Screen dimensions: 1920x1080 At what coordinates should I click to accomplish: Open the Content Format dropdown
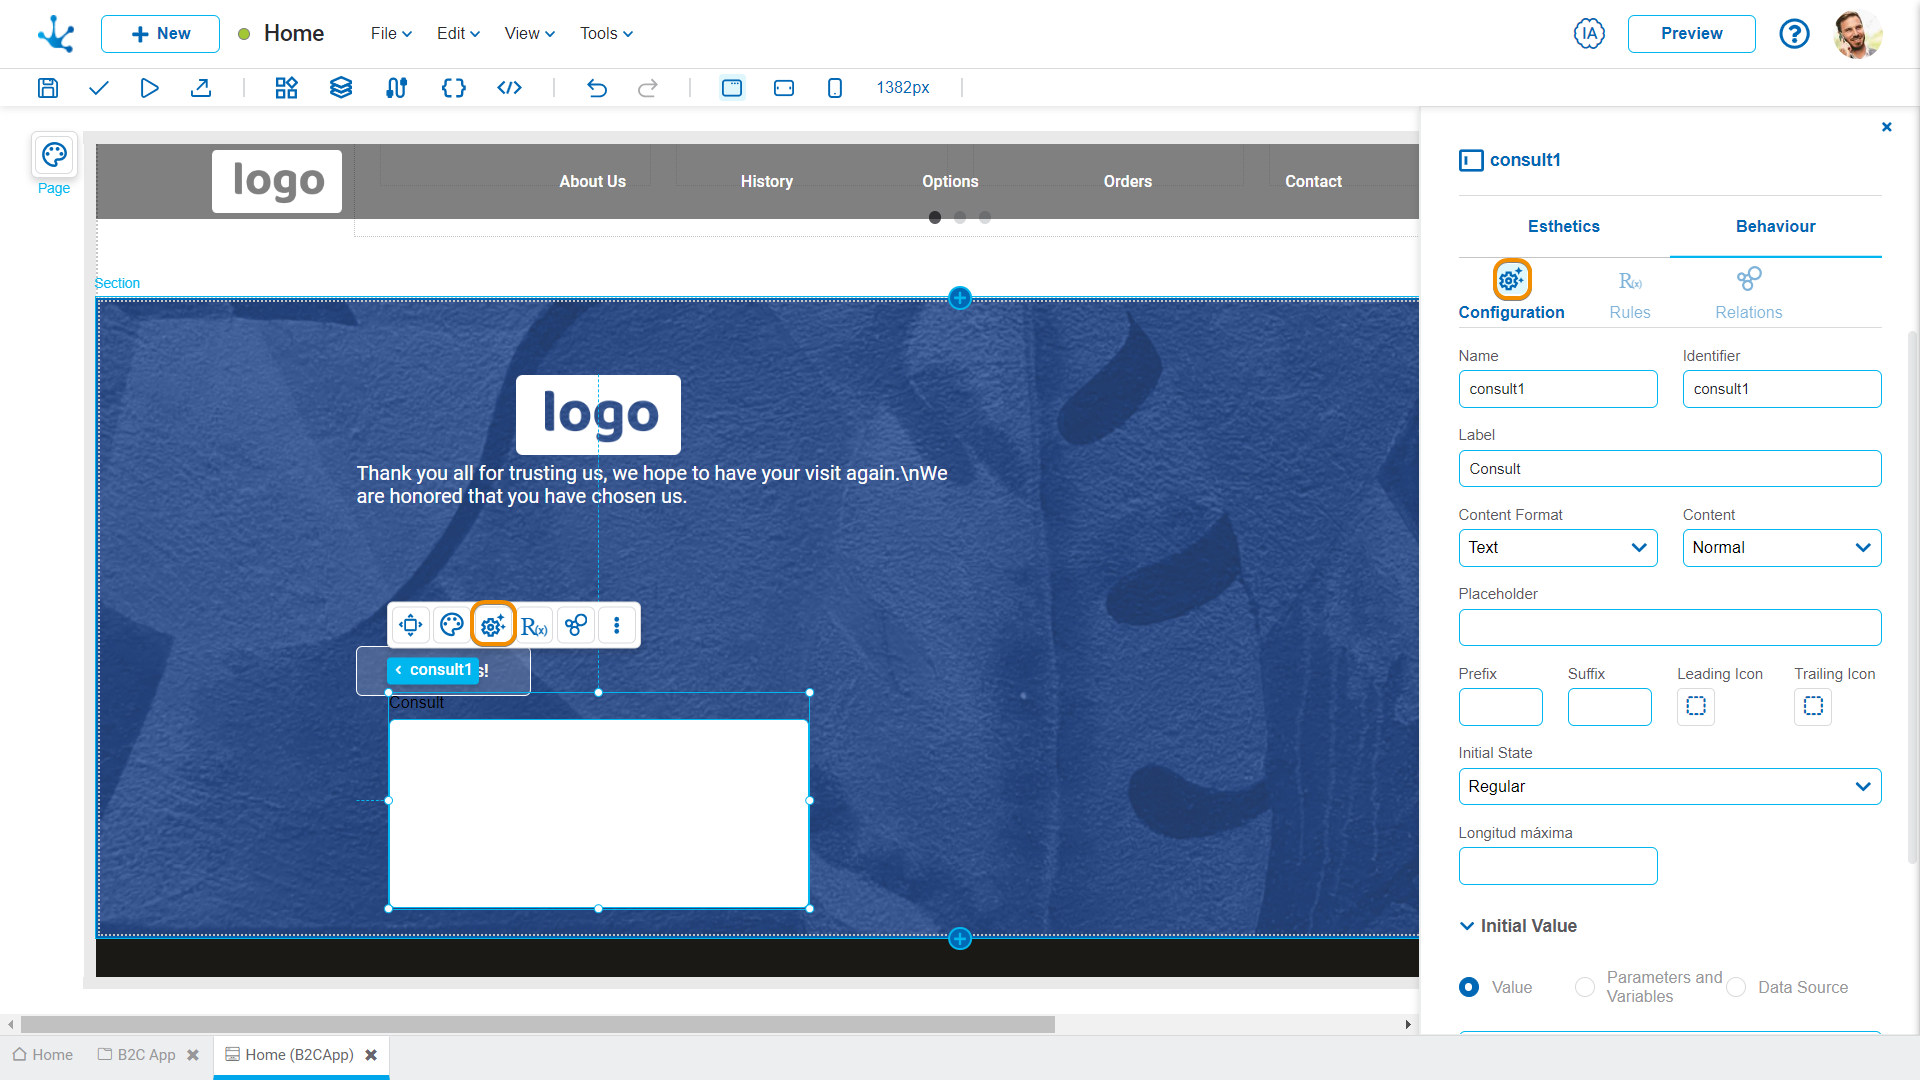point(1557,548)
